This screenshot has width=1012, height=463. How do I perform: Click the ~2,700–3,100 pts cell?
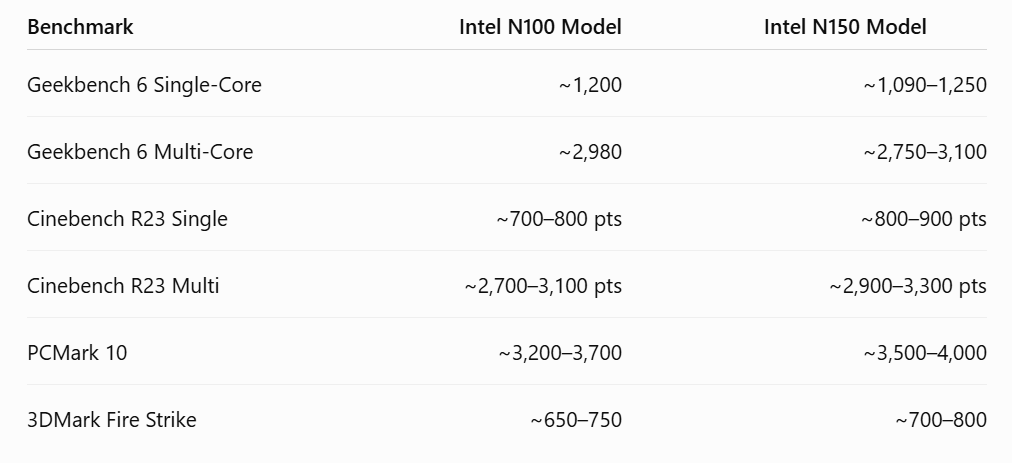point(543,286)
